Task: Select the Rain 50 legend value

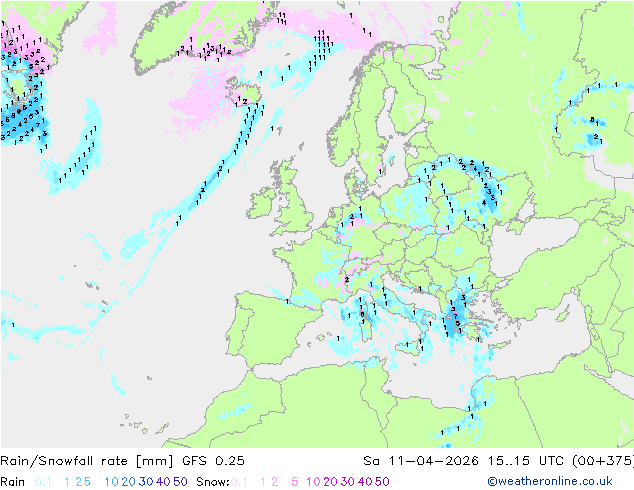Action: tap(180, 482)
